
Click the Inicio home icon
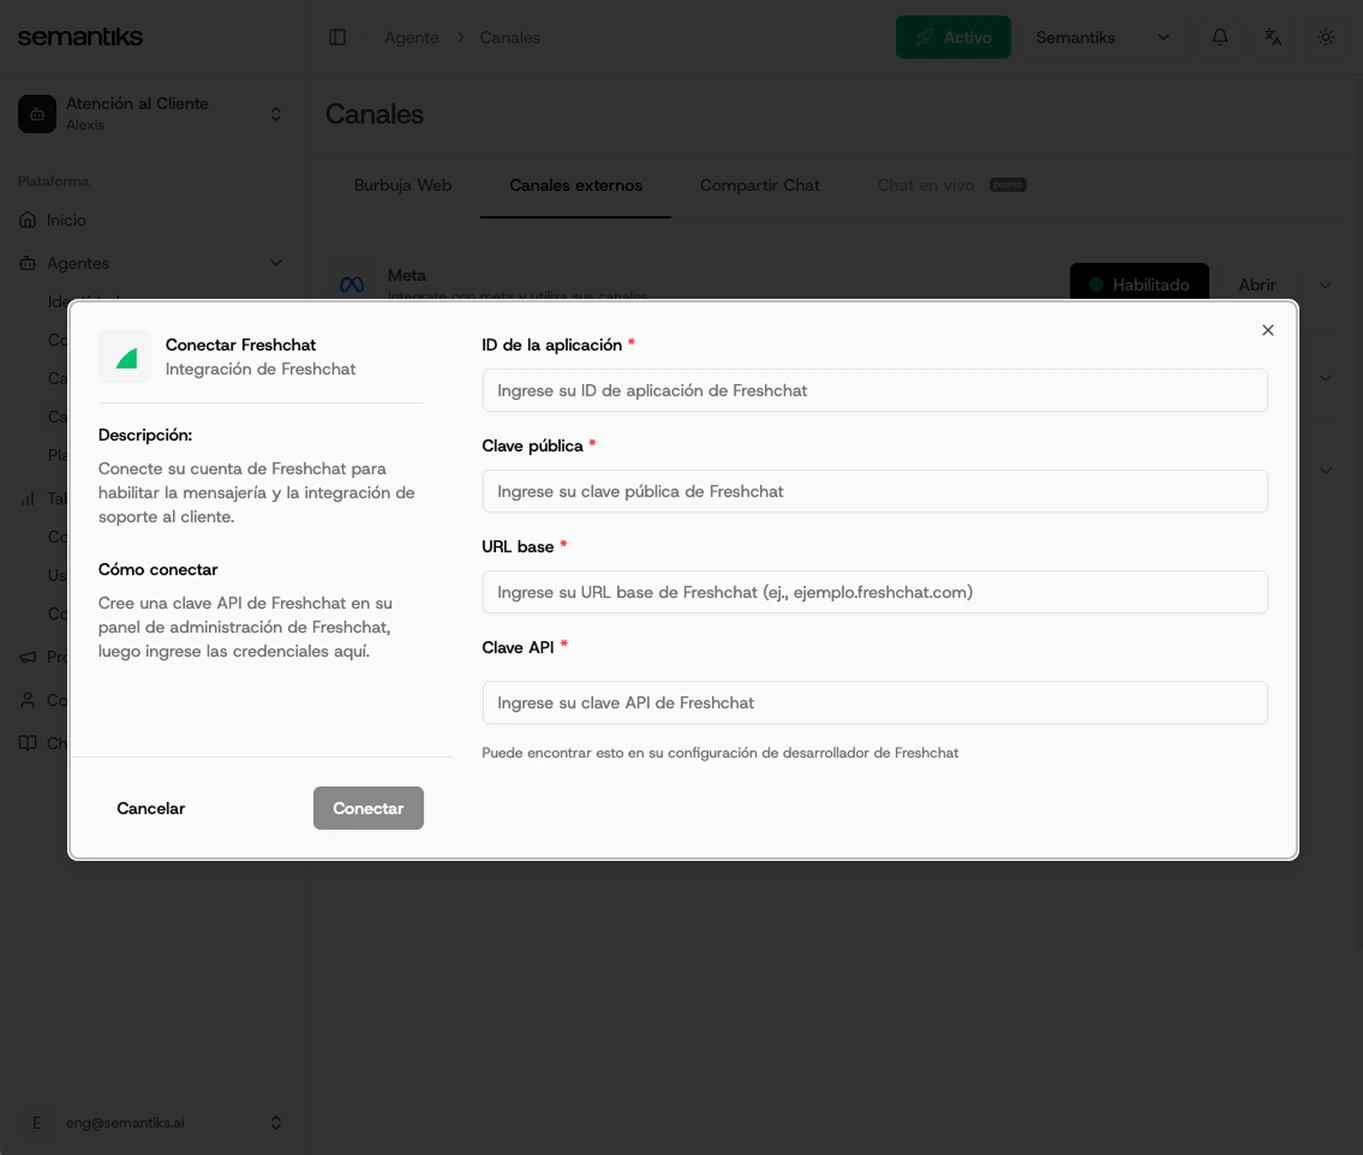27,219
